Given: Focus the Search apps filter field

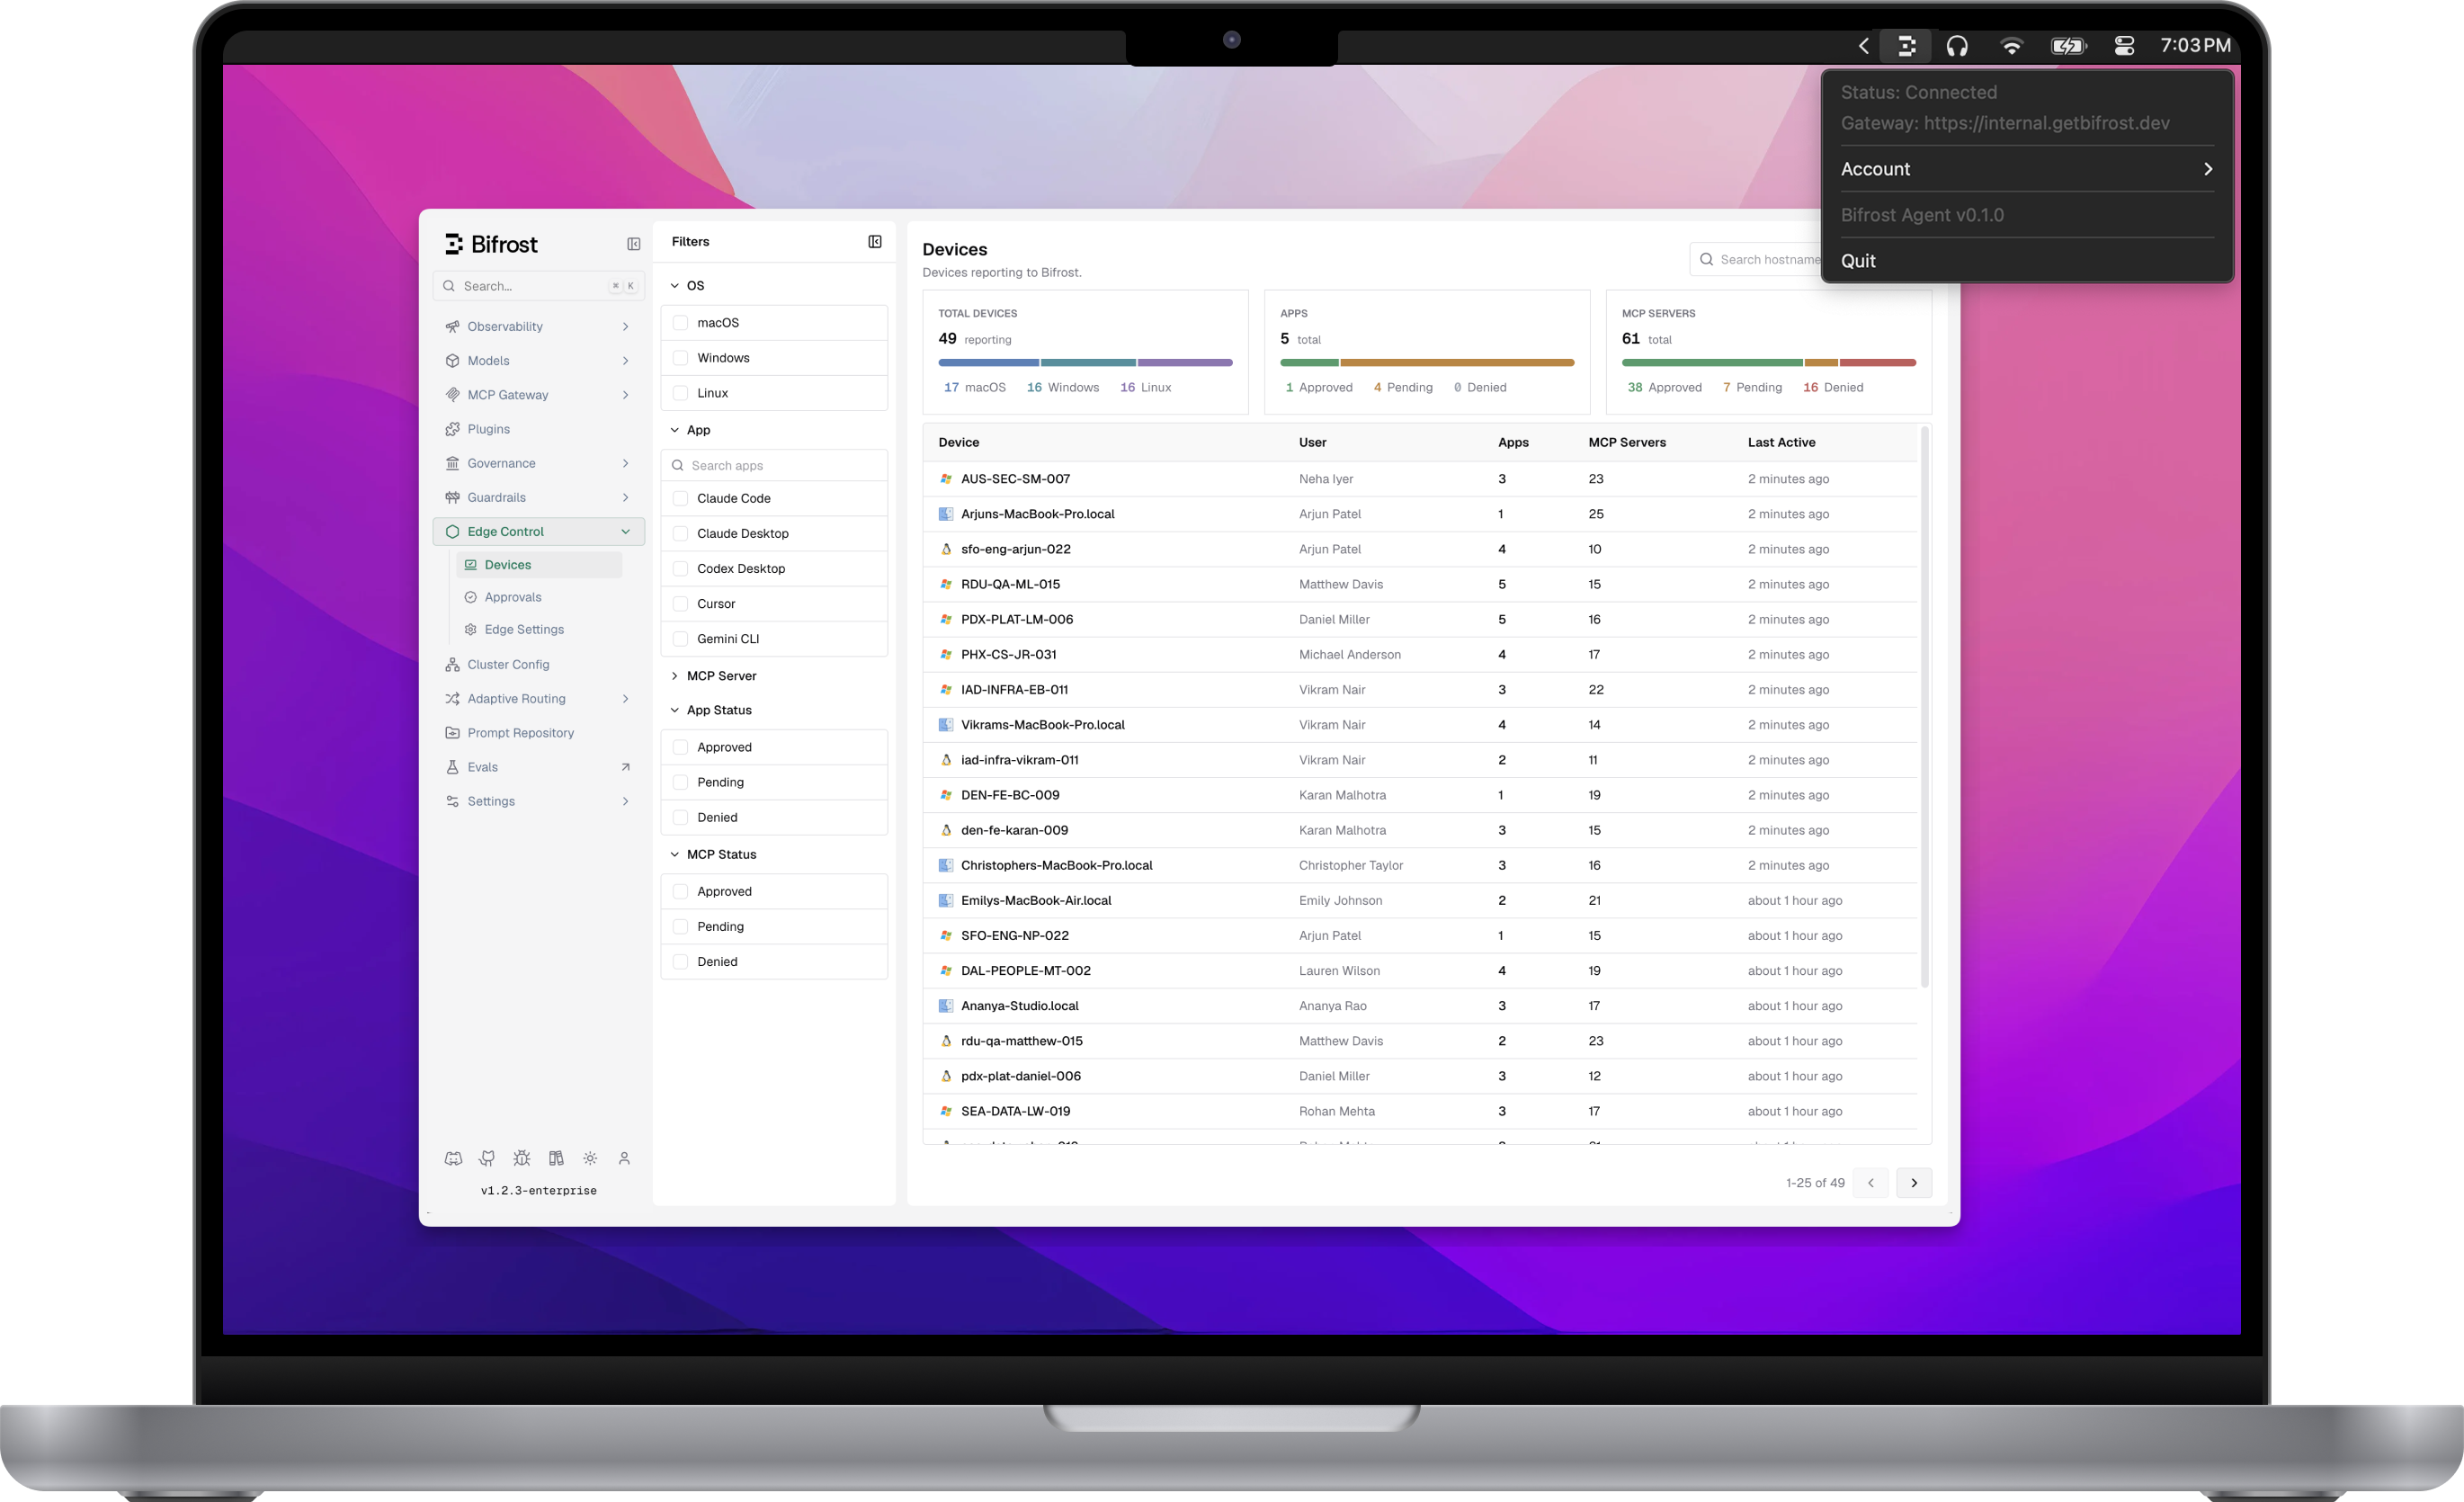Looking at the screenshot, I should pos(774,465).
